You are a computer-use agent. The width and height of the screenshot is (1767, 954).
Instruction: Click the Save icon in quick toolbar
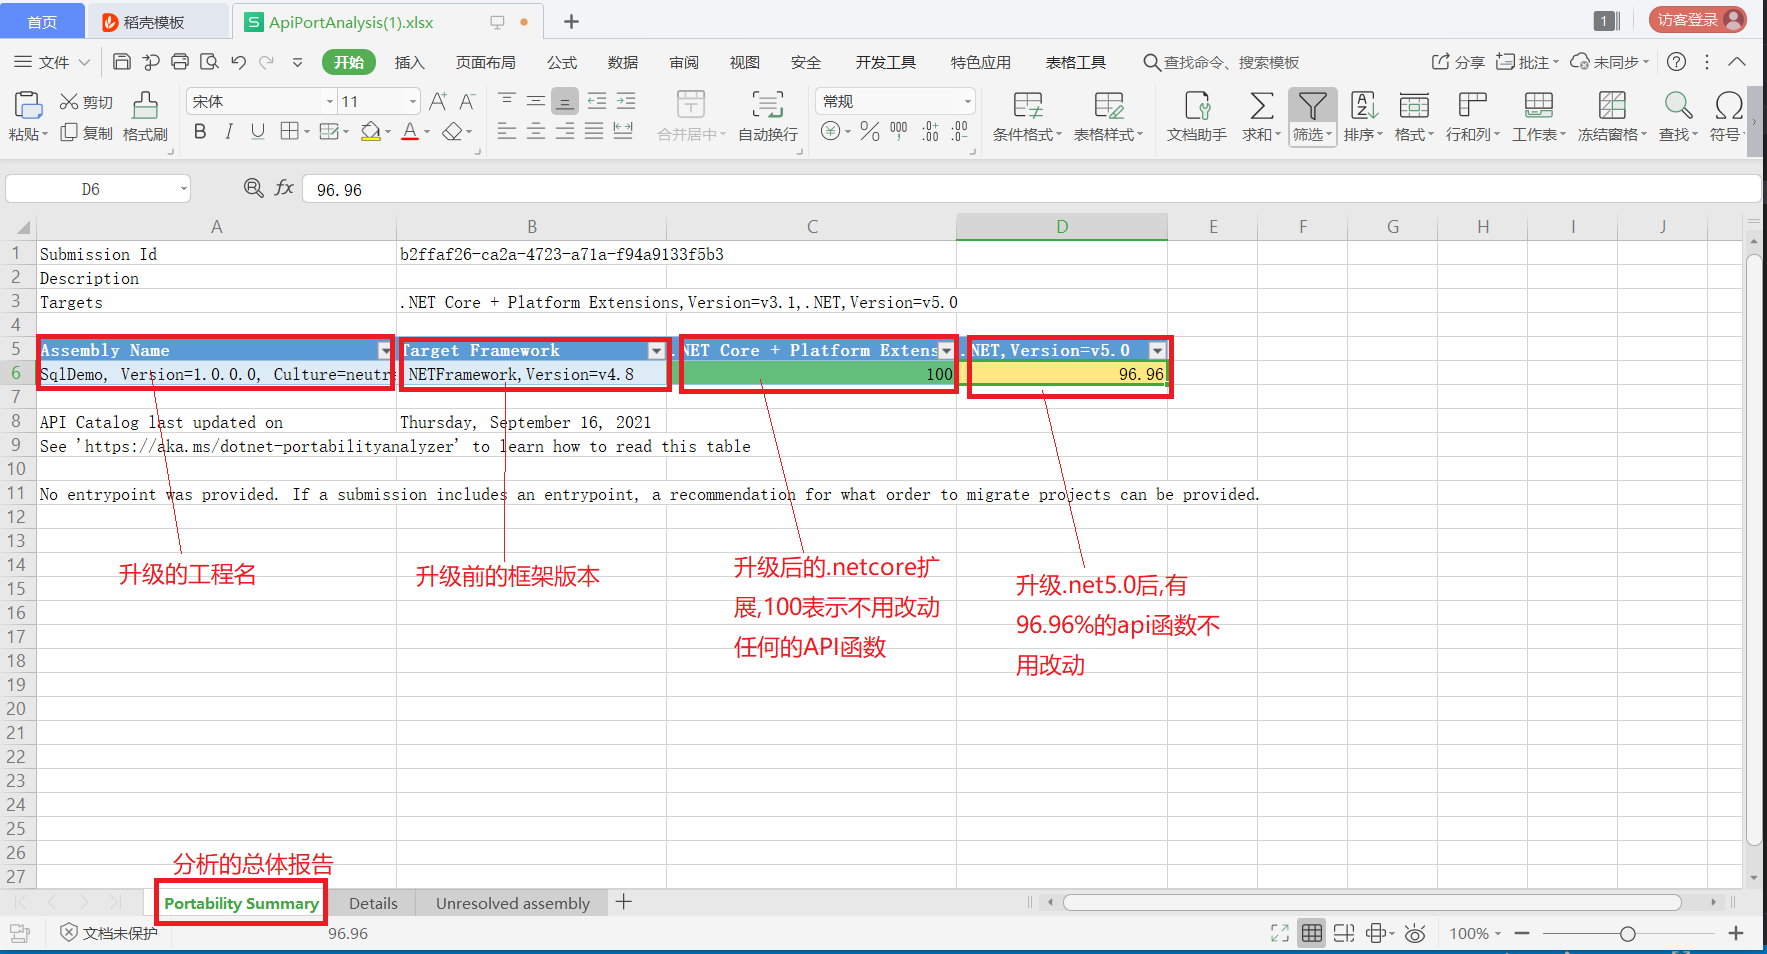click(122, 62)
